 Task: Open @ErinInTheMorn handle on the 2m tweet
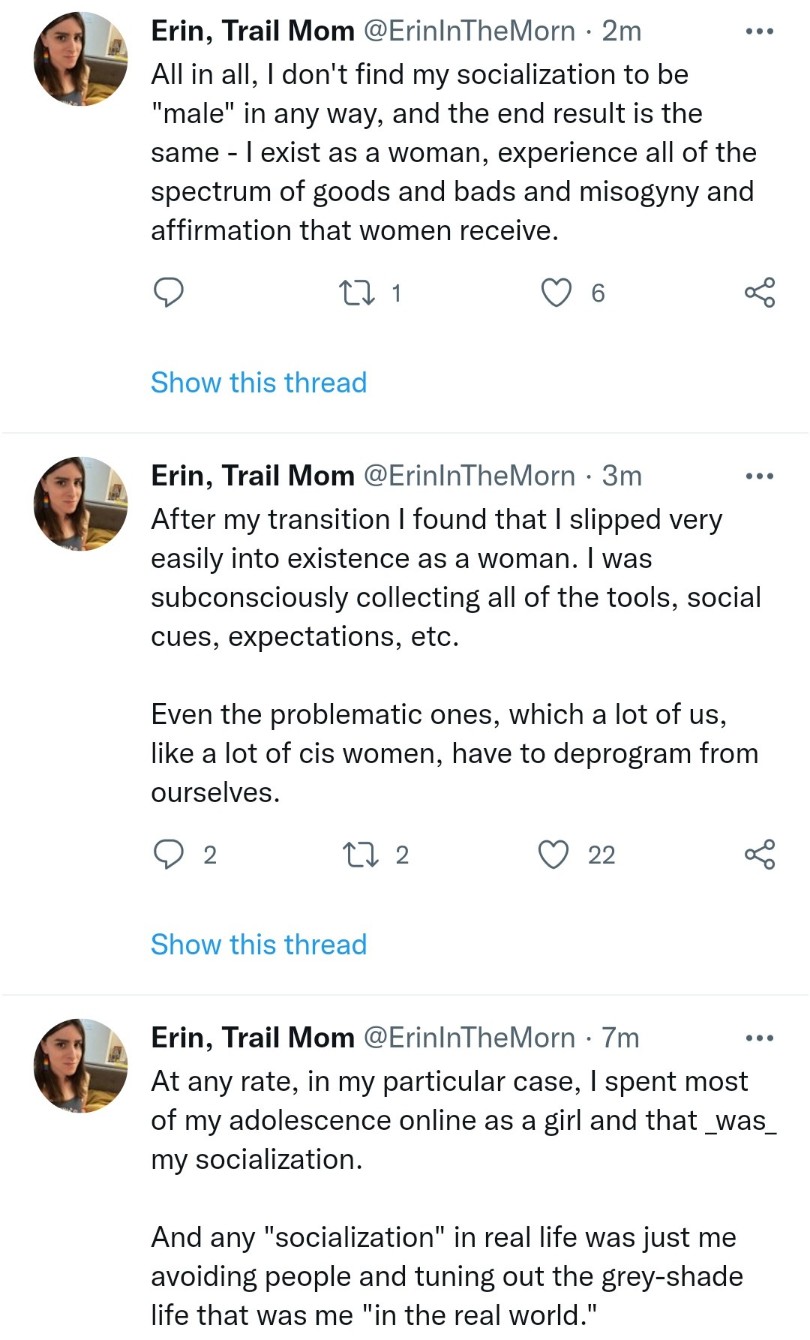pos(468,32)
